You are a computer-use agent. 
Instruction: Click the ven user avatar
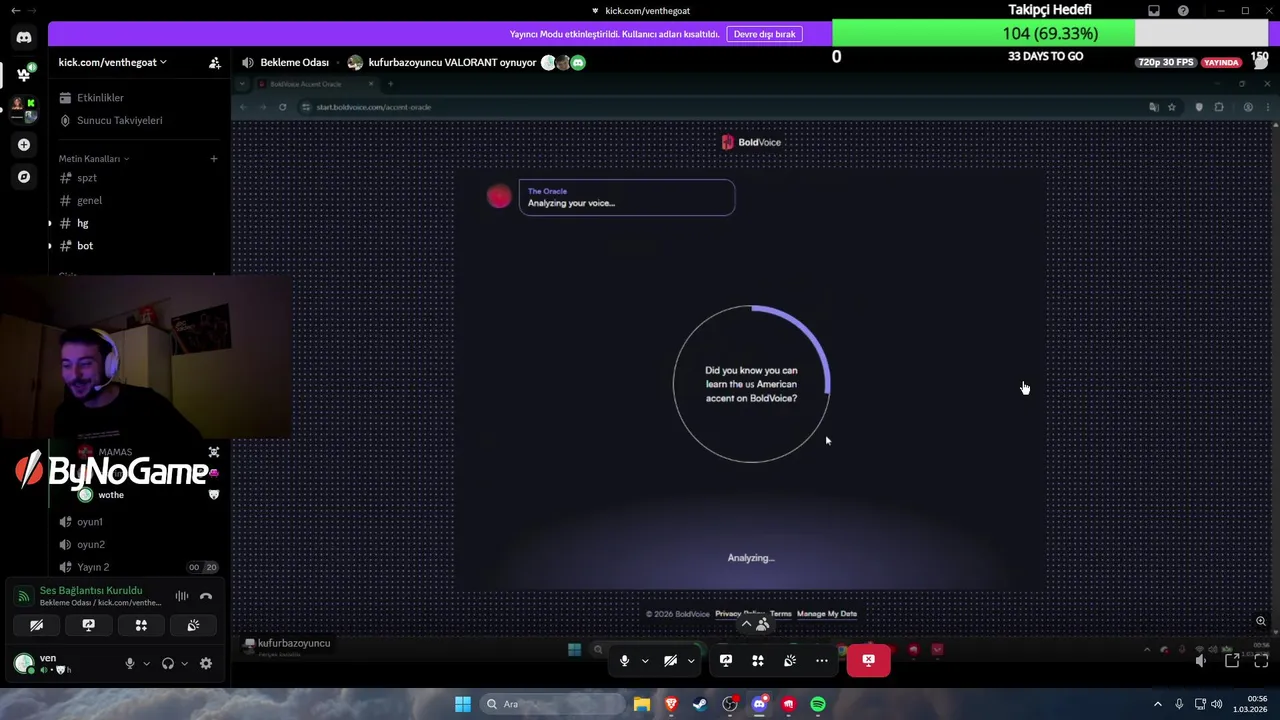[x=23, y=662]
